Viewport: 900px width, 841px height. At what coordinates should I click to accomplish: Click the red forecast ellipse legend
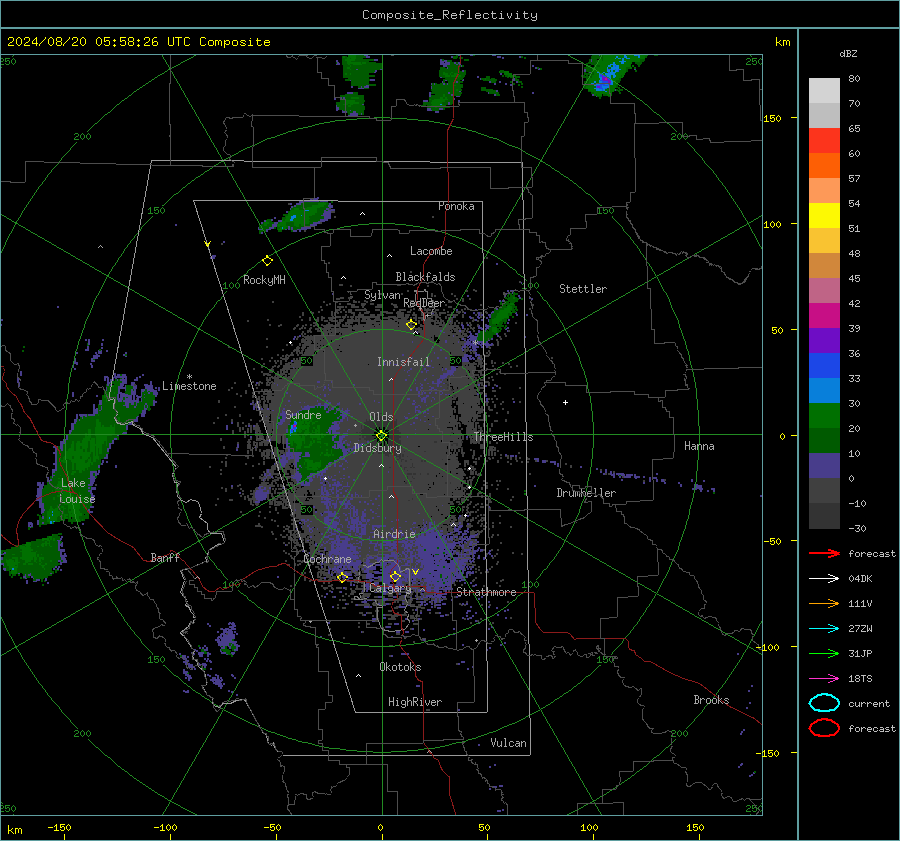[824, 728]
